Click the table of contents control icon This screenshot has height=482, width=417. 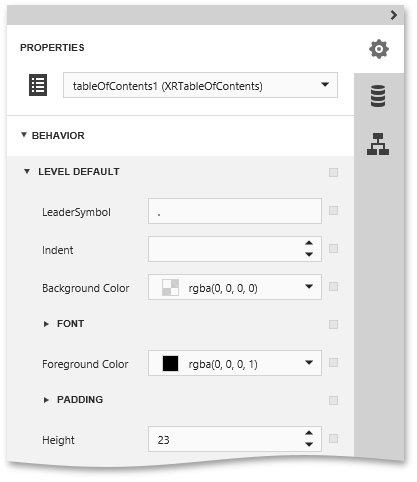click(x=38, y=85)
